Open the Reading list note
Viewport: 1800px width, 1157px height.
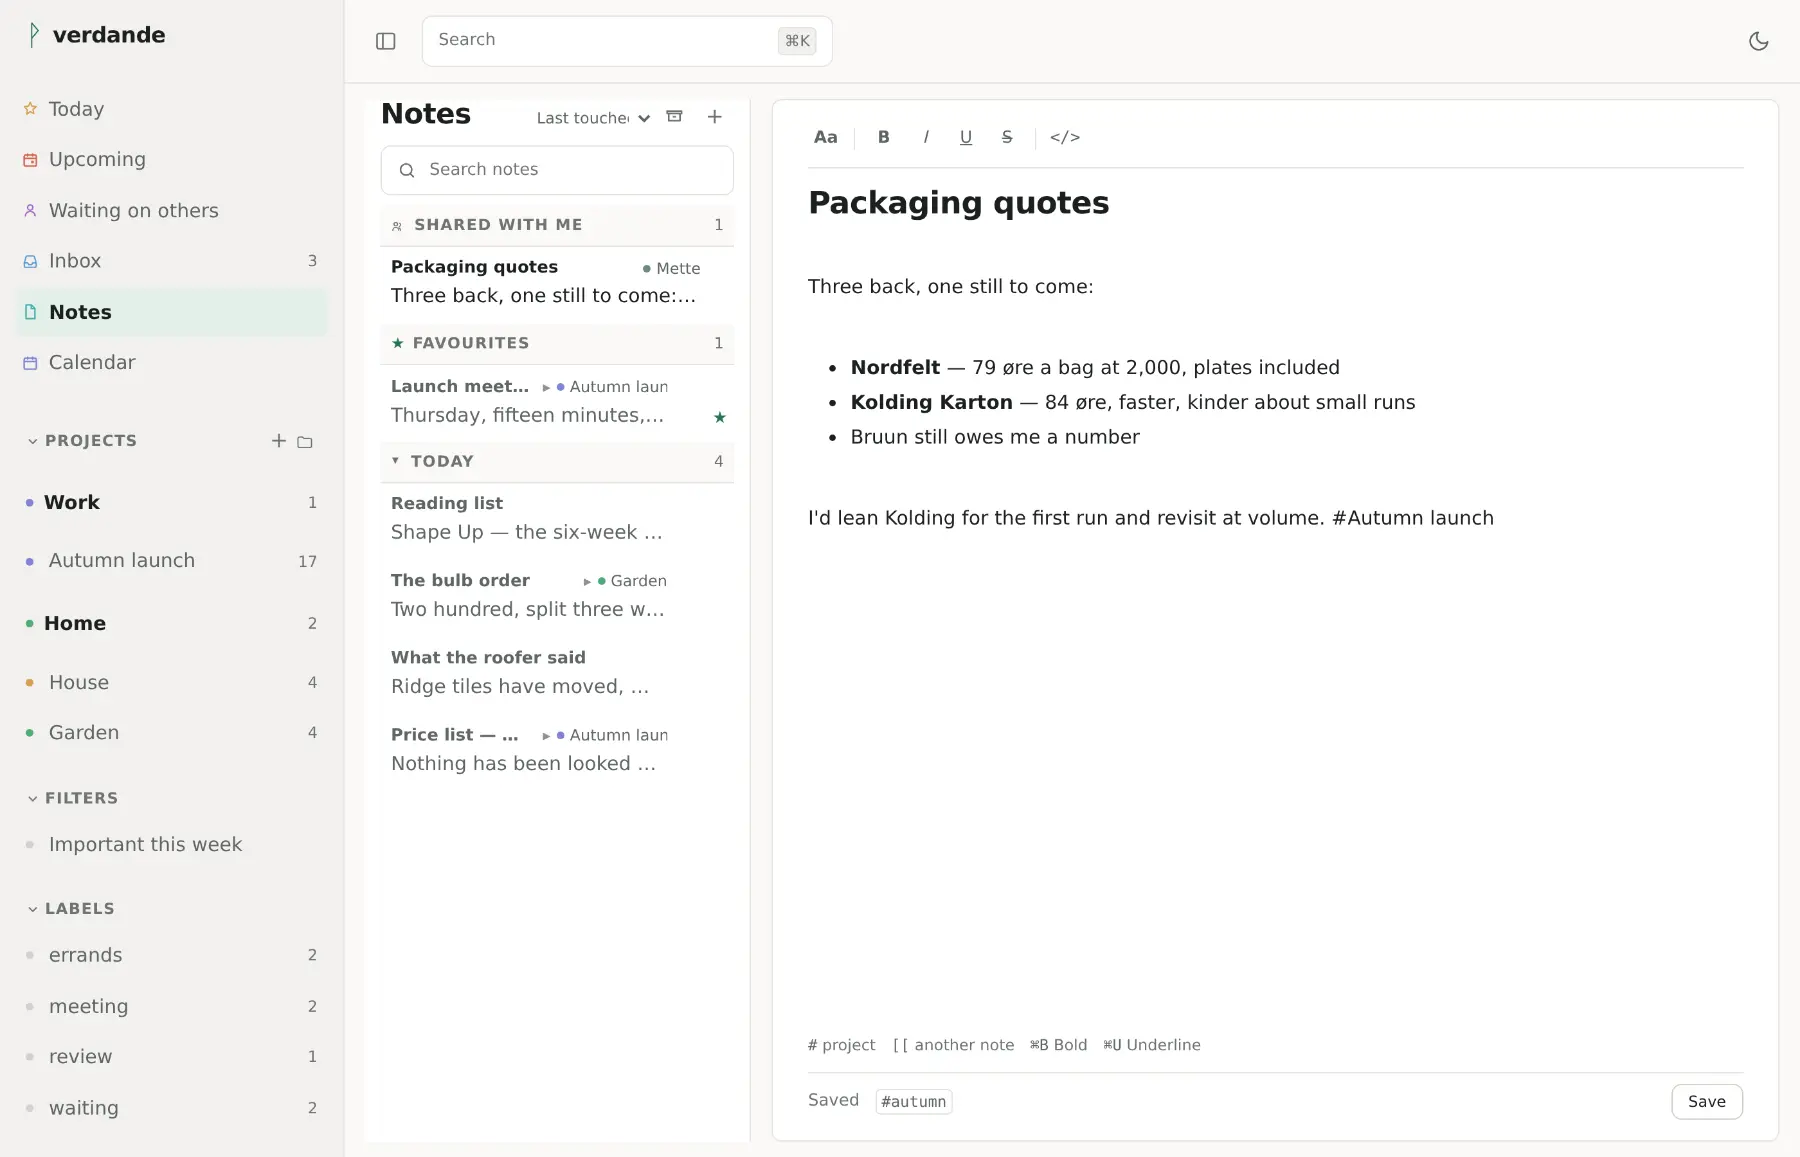(557, 518)
